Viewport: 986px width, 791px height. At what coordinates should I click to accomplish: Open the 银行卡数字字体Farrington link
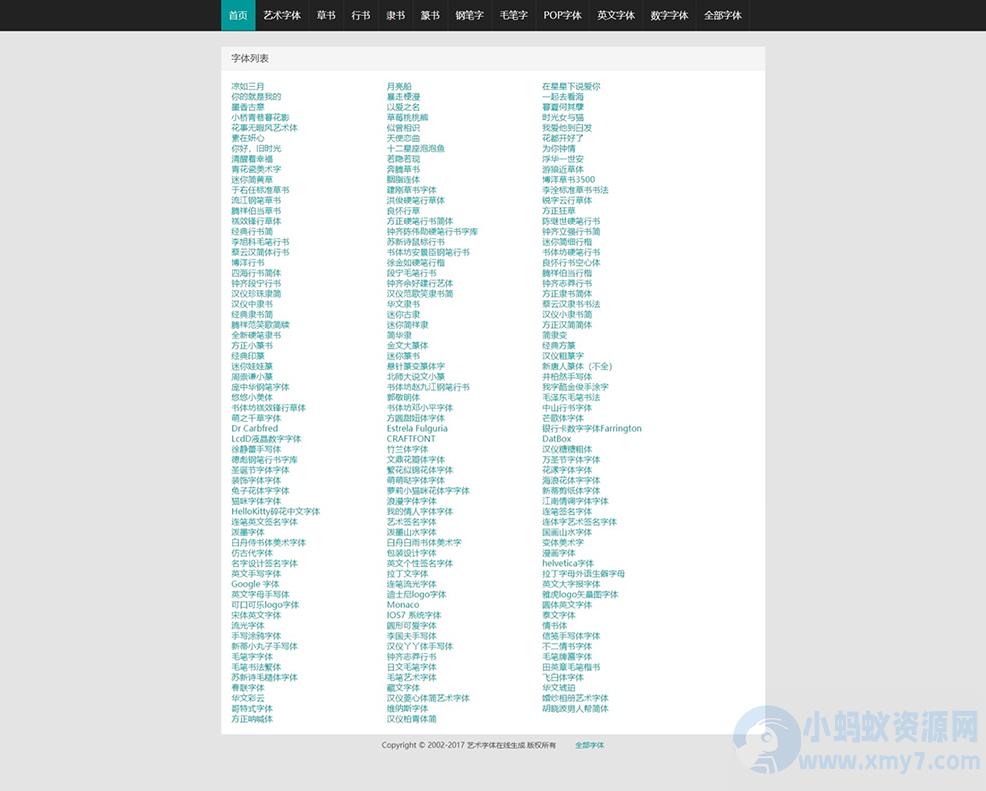click(x=592, y=429)
